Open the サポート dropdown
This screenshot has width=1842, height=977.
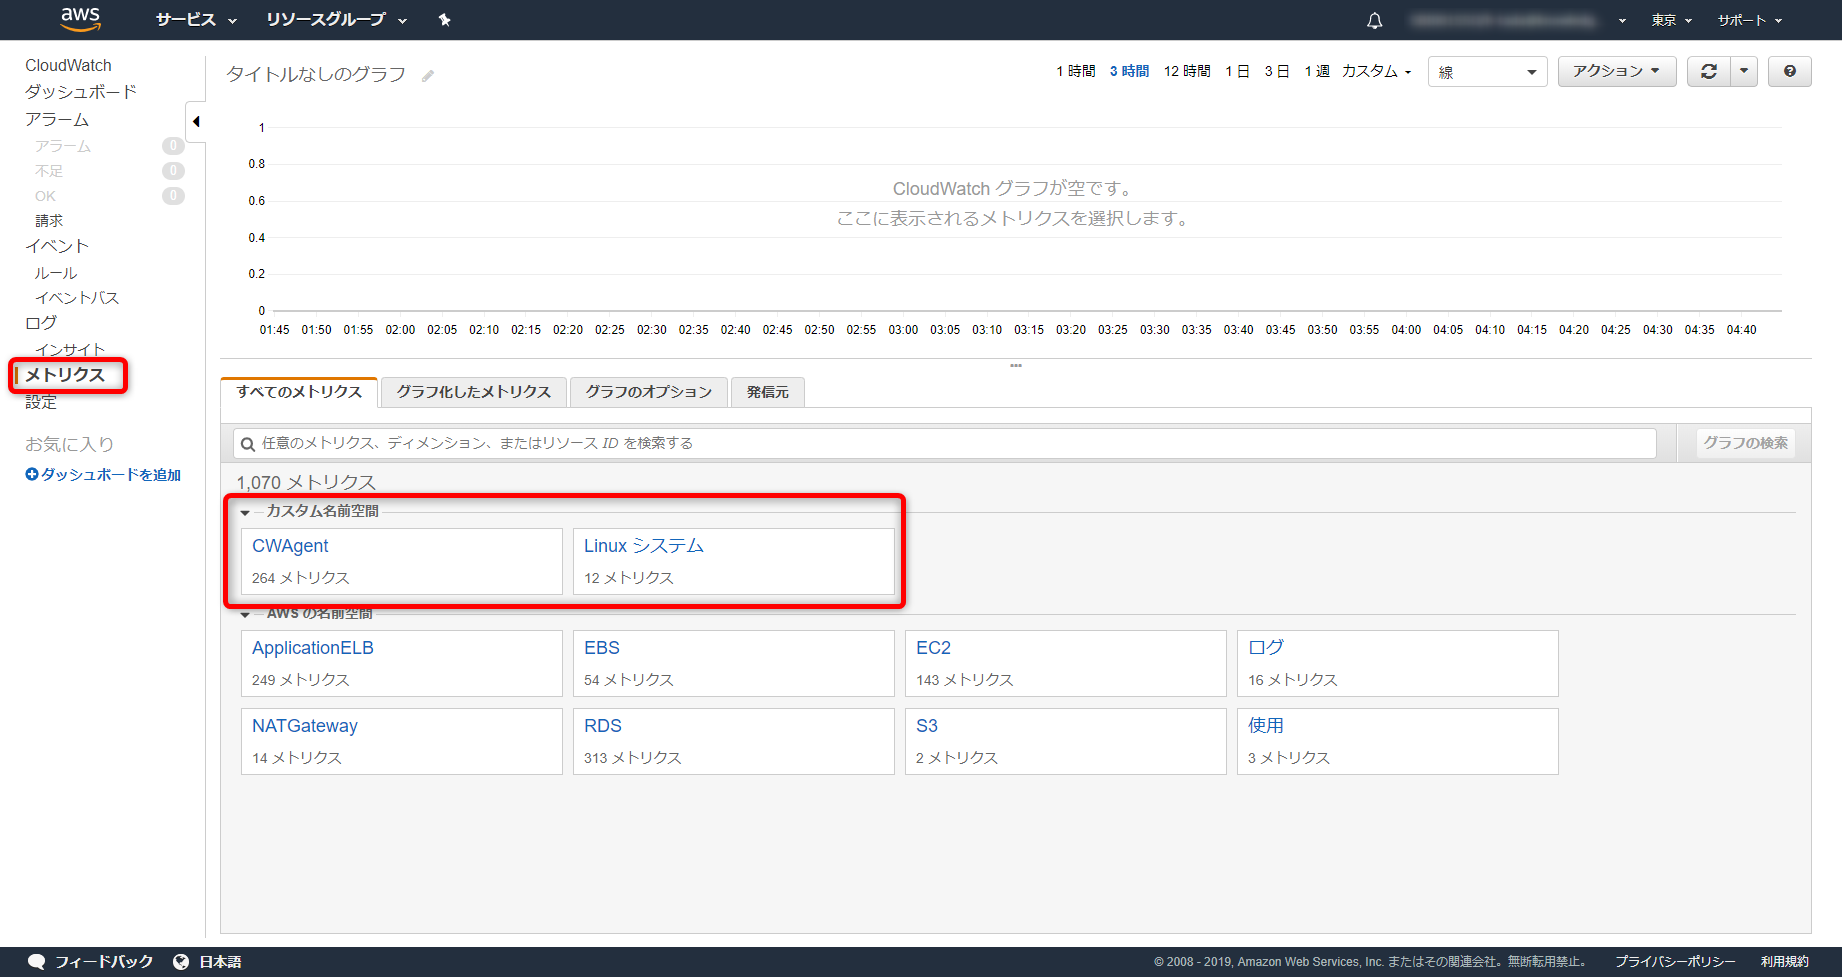point(1750,20)
